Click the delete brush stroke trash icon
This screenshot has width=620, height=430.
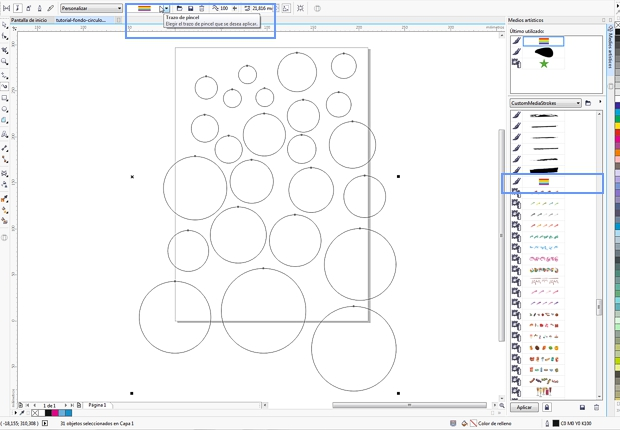201,8
